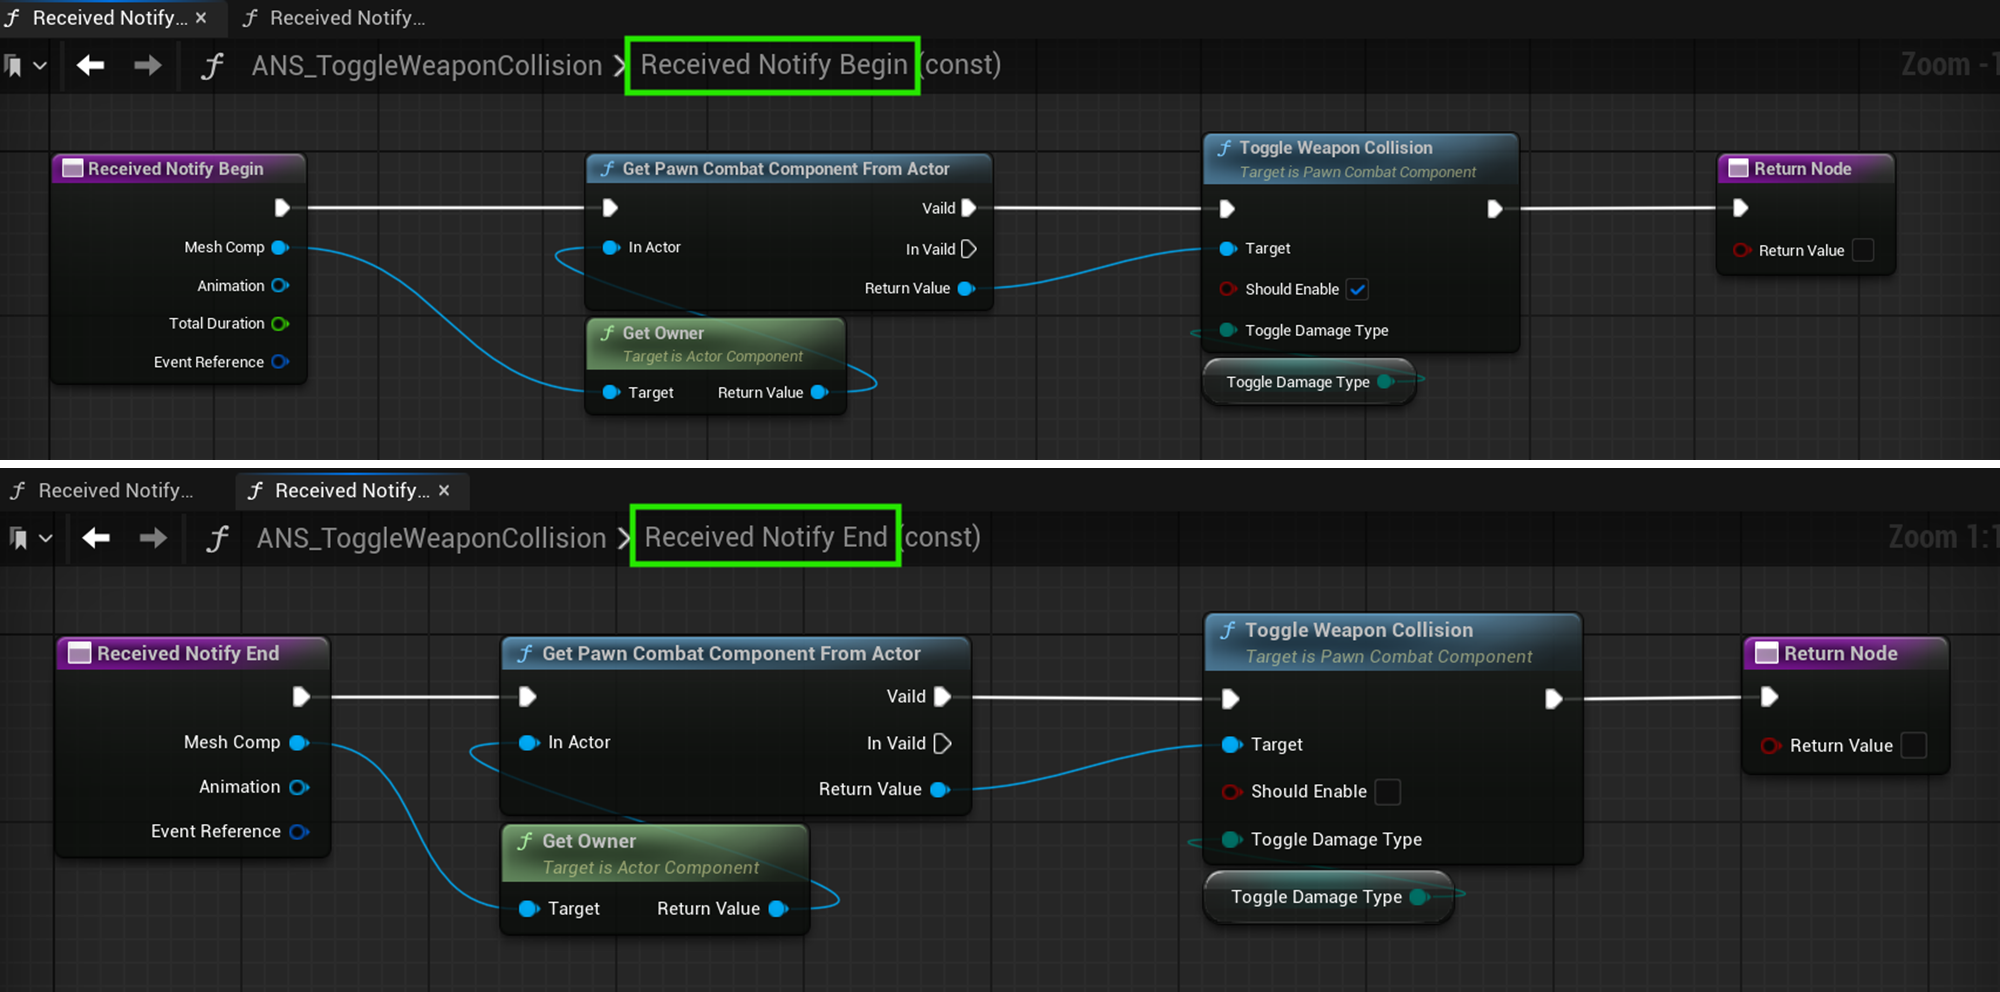Click In Actor input pin in End graph
This screenshot has height=992, width=2000.
click(530, 742)
